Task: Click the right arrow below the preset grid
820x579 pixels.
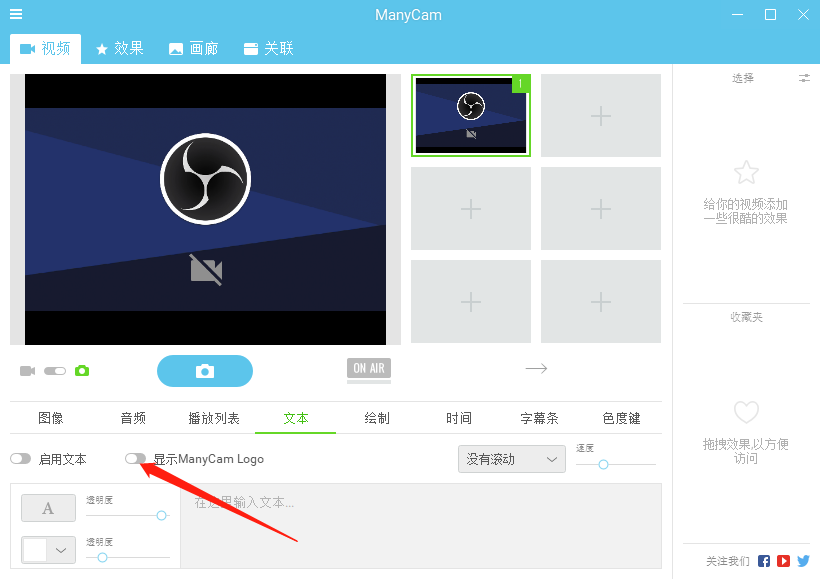Action: coord(536,369)
